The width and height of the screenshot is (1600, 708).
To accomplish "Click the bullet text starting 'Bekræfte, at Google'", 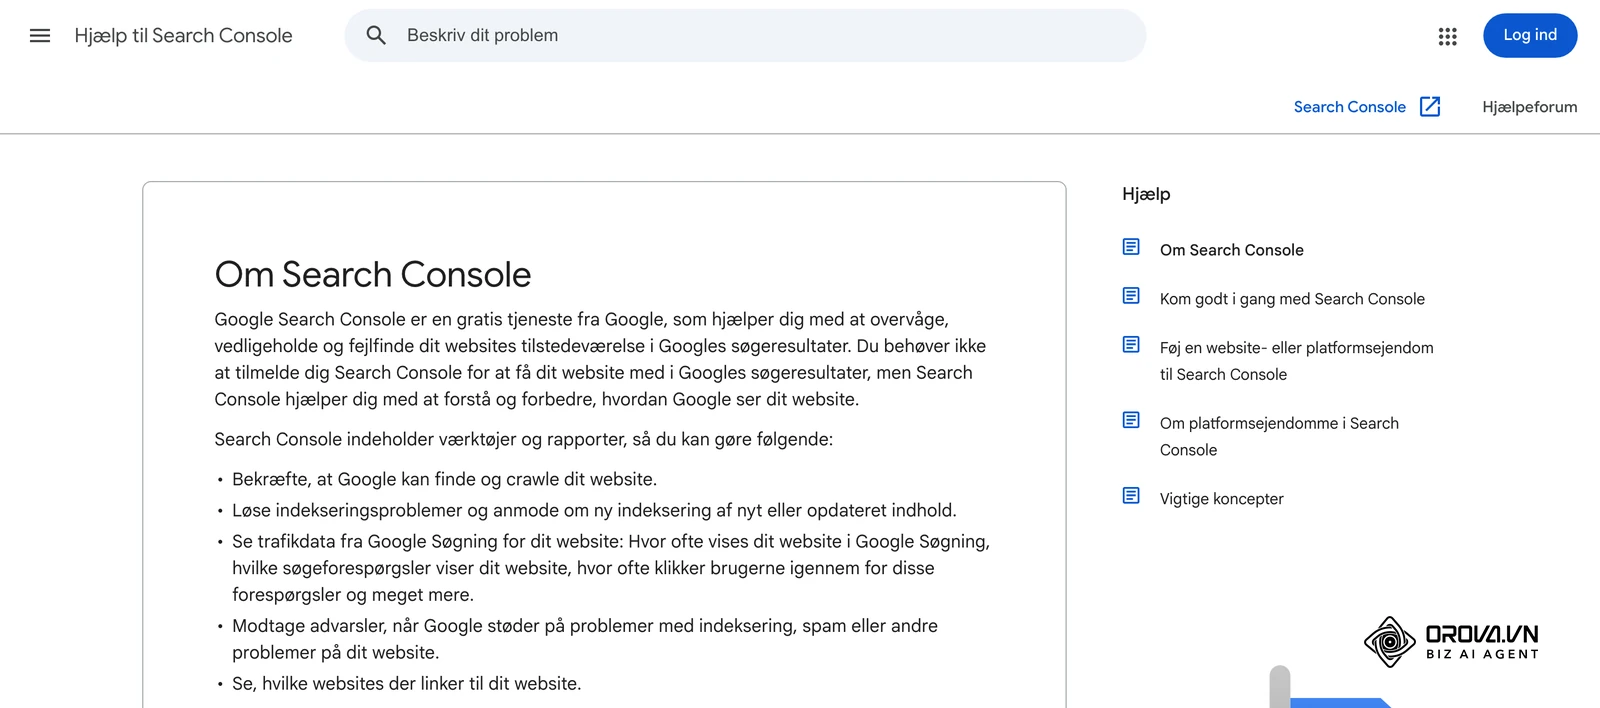I will 444,479.
